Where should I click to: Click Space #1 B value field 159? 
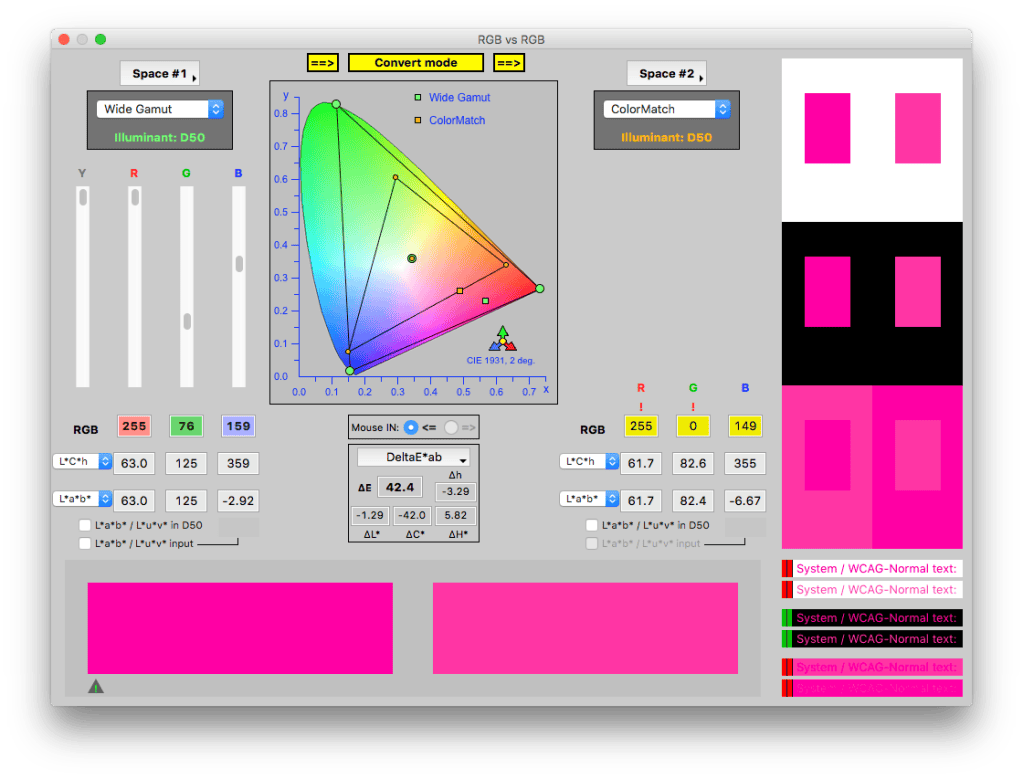coord(238,426)
